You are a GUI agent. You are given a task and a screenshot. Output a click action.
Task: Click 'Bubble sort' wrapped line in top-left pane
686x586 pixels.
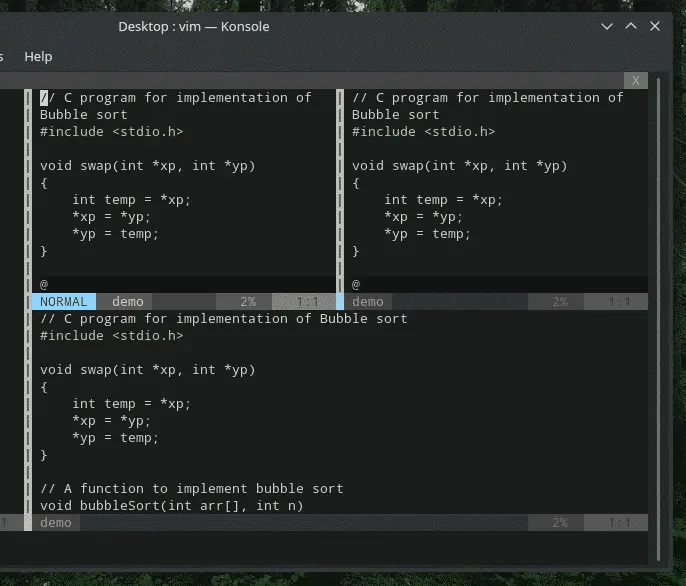pos(84,115)
